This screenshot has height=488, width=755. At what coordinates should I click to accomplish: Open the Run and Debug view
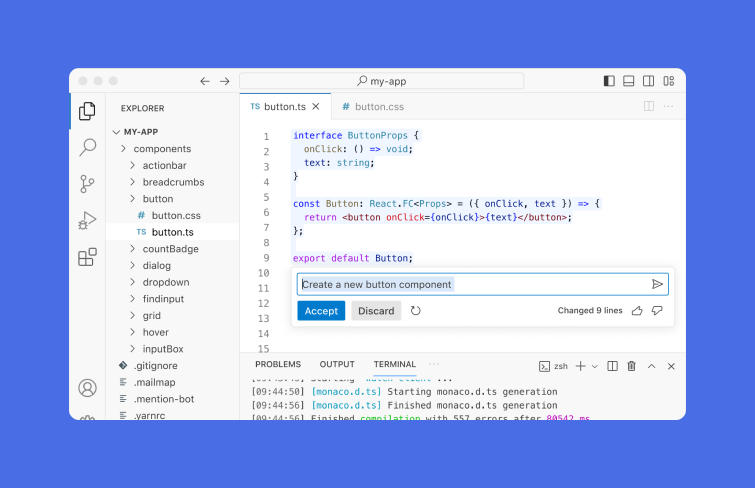pyautogui.click(x=87, y=221)
